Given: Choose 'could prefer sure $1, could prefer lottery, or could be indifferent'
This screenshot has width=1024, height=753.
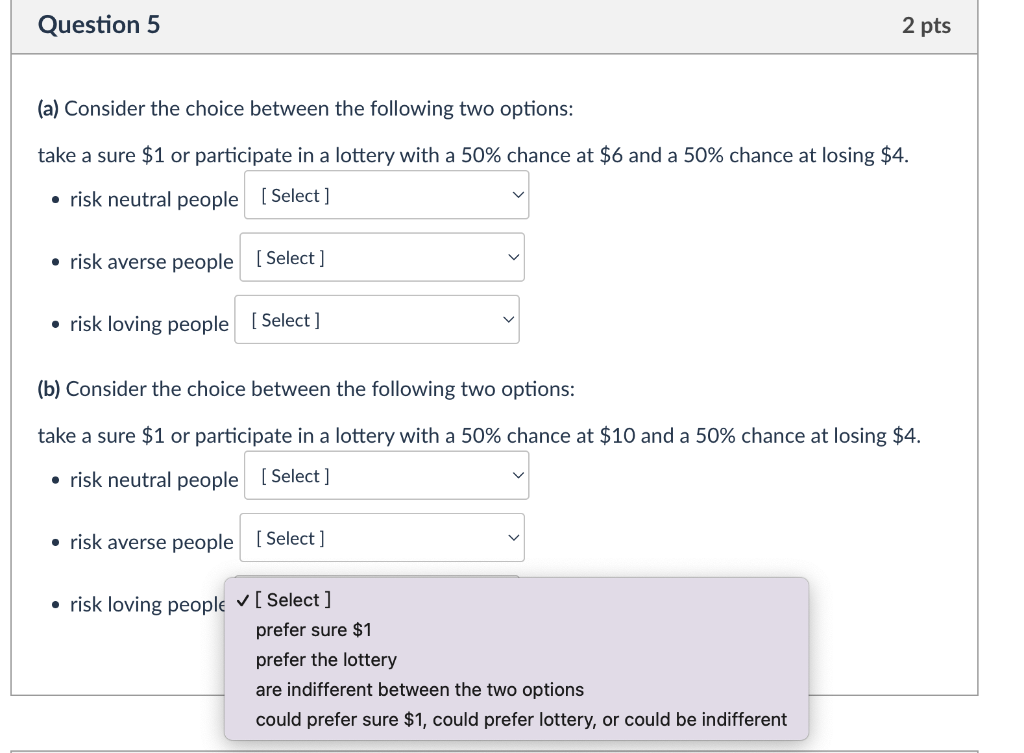Looking at the screenshot, I should click(521, 719).
